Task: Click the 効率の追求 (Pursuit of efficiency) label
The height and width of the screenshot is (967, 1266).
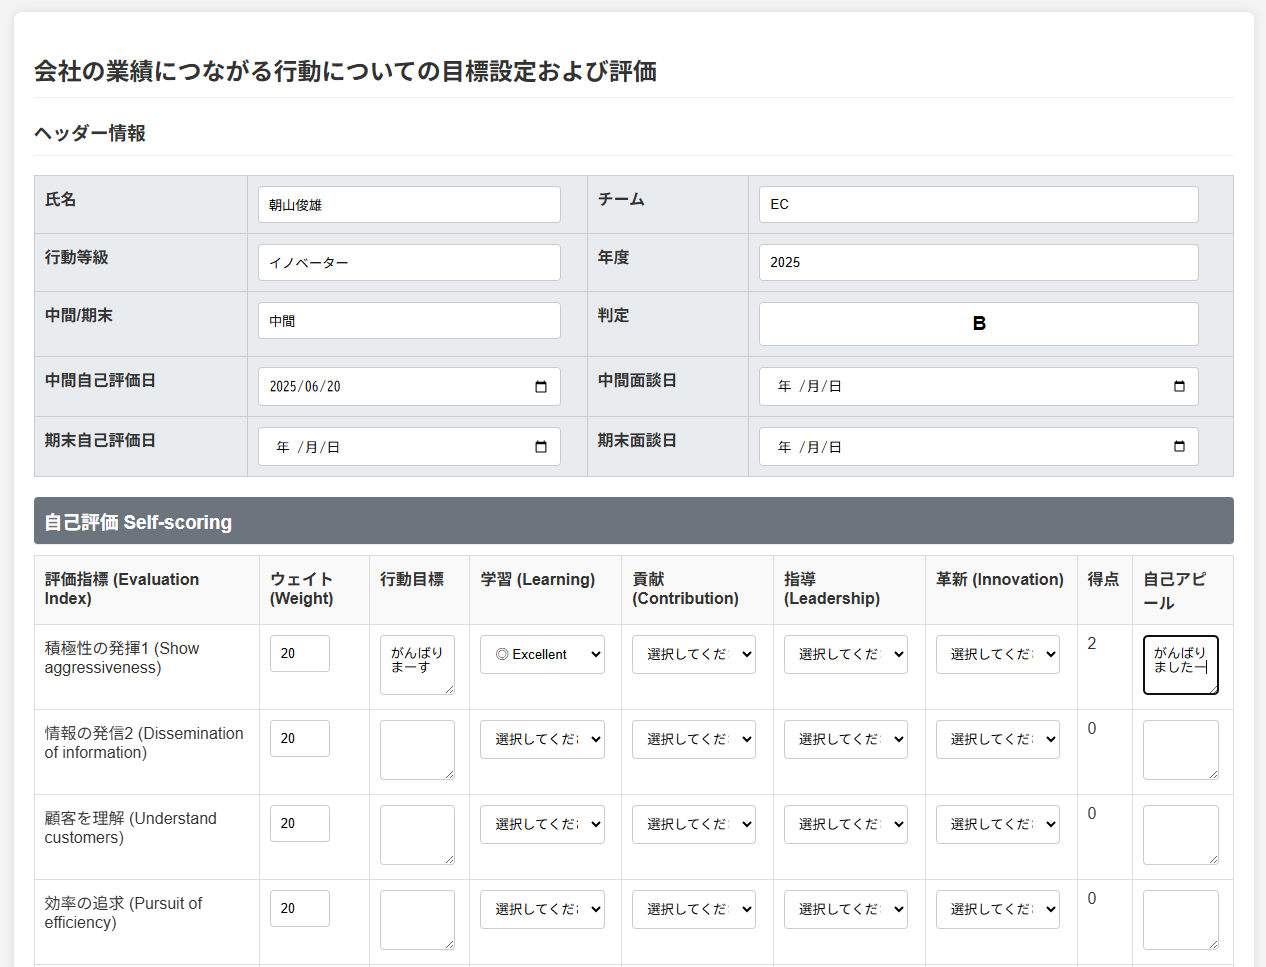Action: [123, 913]
